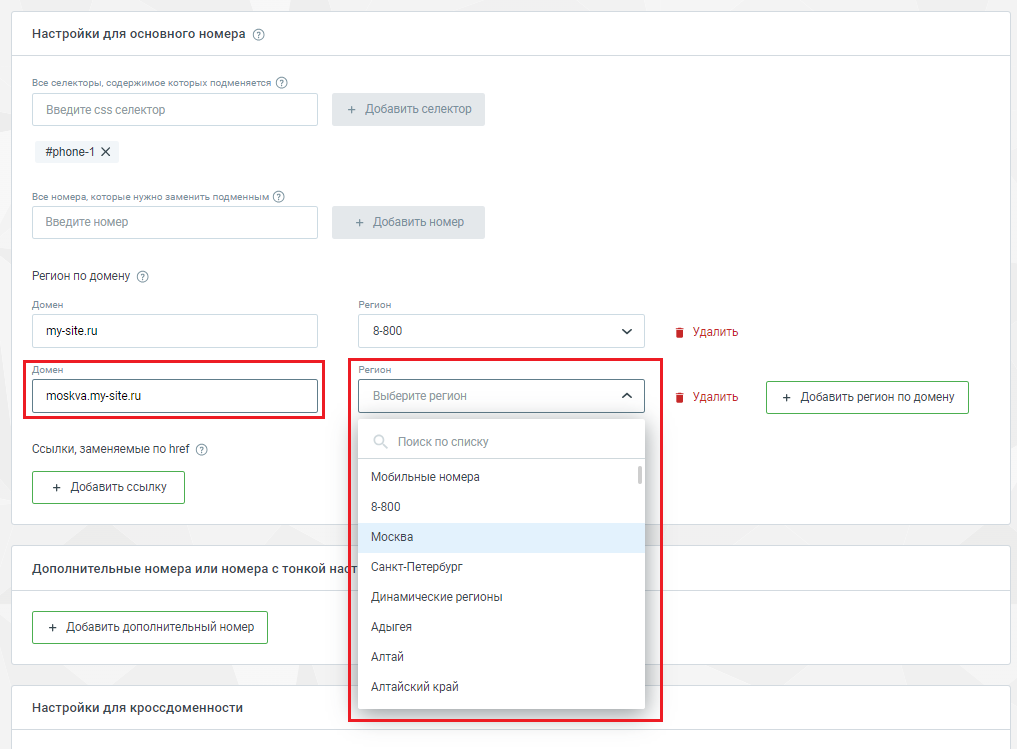Remove the #phone-1 selector tag
Screen dimensions: 1017x749
point(106,152)
